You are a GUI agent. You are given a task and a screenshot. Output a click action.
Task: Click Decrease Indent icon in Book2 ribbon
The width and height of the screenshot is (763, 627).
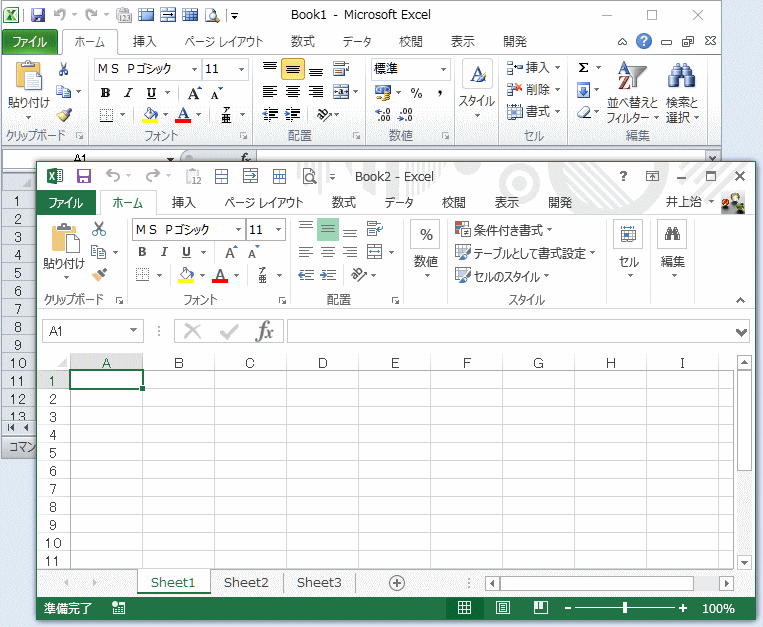point(306,275)
